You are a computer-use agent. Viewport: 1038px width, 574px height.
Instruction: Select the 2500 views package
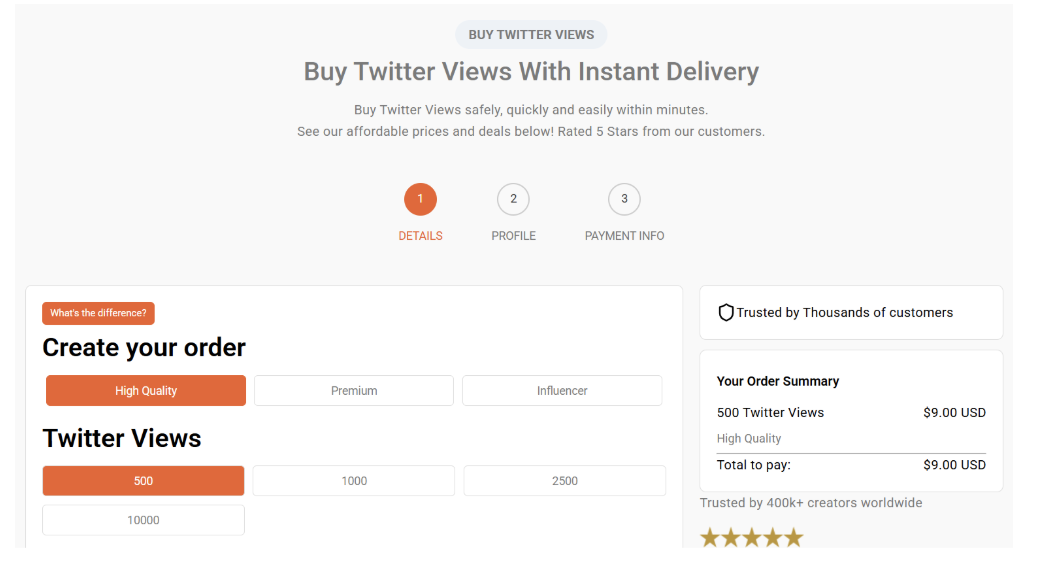565,481
